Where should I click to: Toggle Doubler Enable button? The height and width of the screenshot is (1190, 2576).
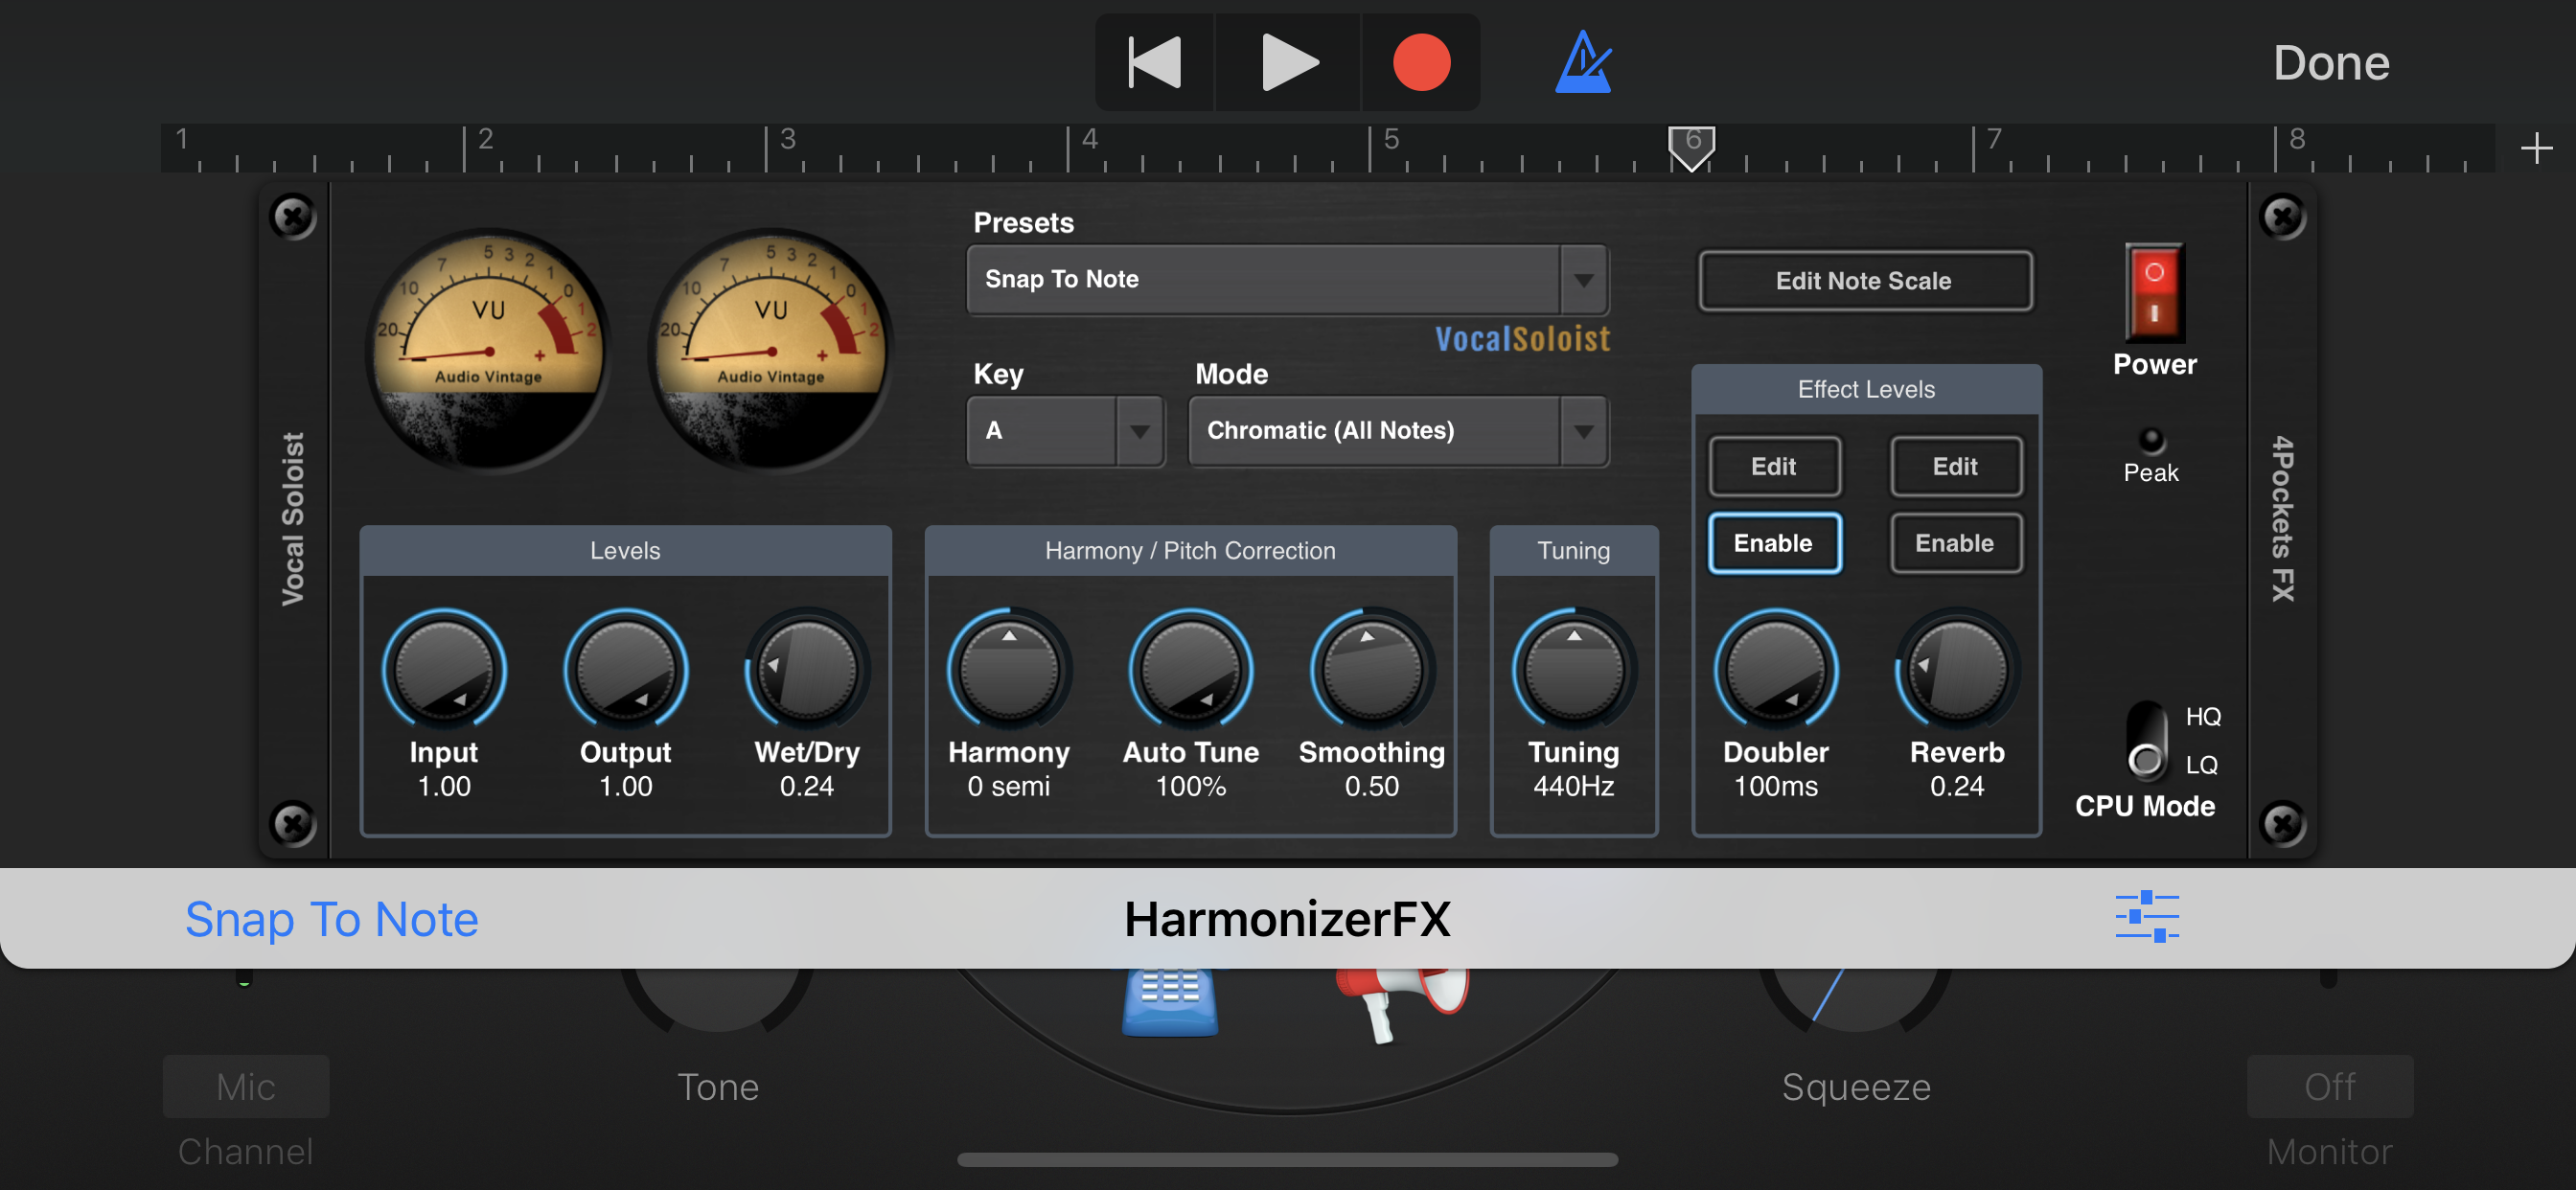pyautogui.click(x=1773, y=543)
